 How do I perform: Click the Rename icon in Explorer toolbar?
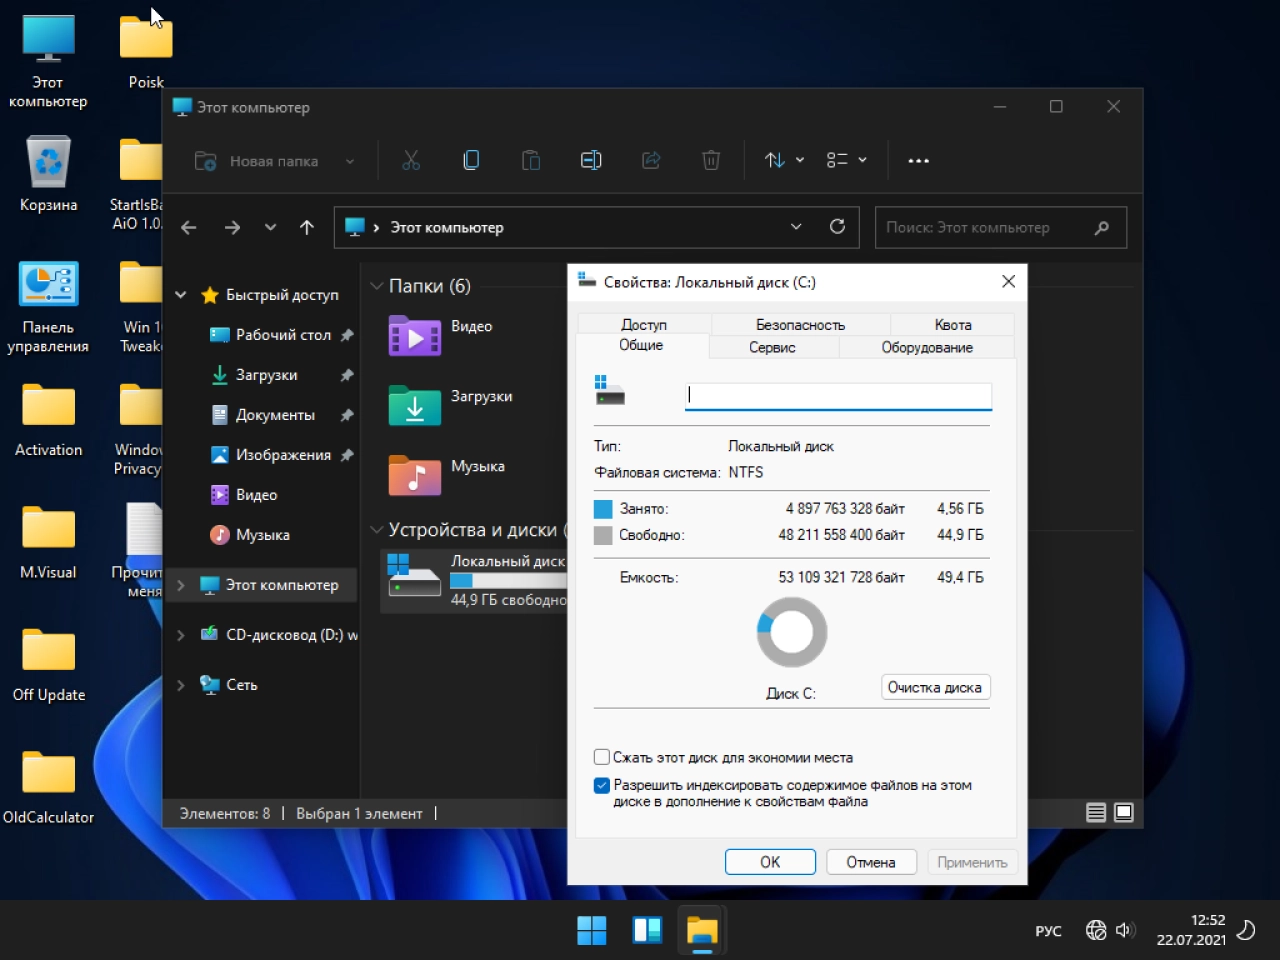click(591, 160)
